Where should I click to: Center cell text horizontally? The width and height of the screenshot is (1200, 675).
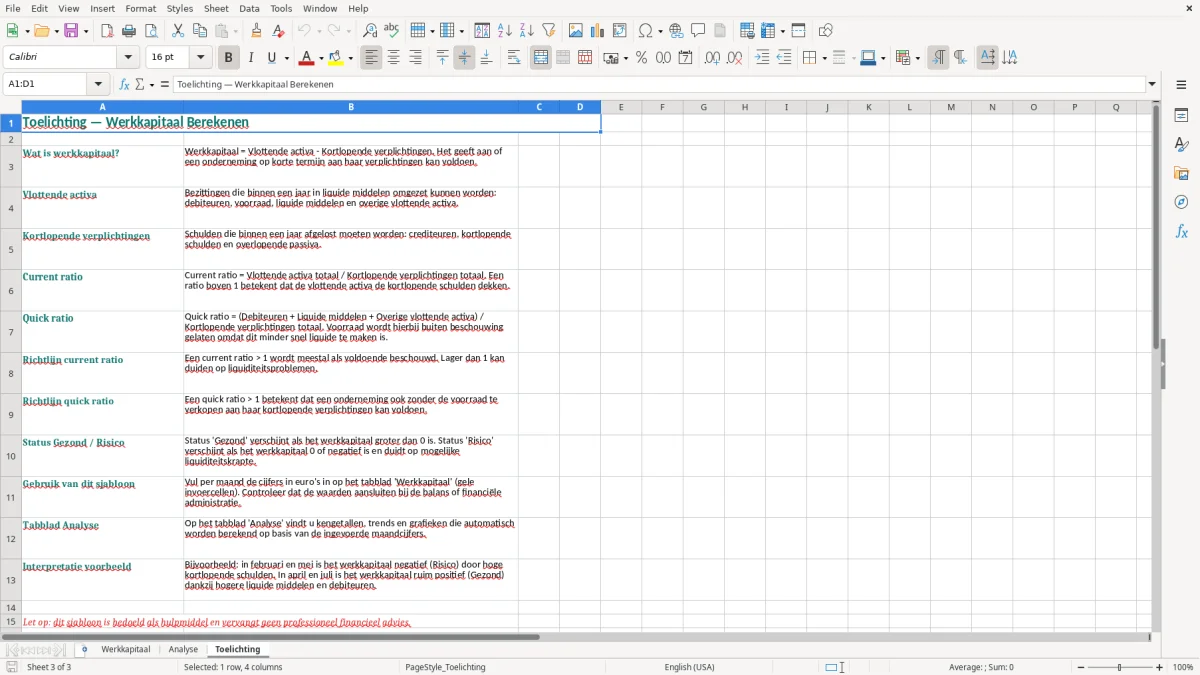point(394,58)
